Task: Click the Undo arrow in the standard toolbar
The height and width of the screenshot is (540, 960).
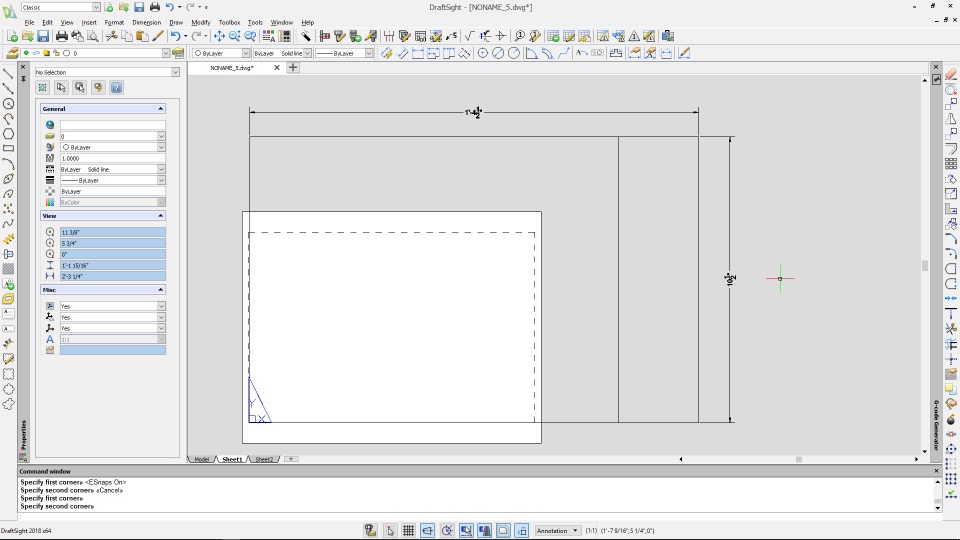Action: [x=174, y=37]
